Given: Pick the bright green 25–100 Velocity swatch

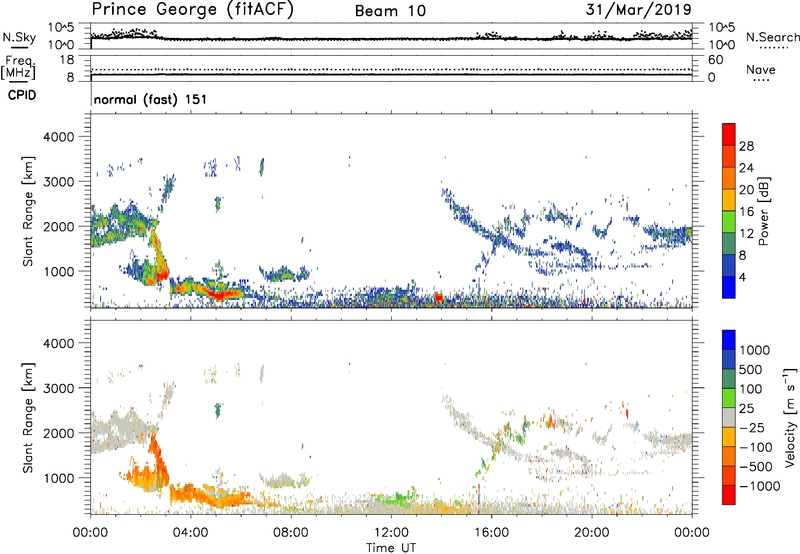Looking at the screenshot, I should tap(729, 398).
